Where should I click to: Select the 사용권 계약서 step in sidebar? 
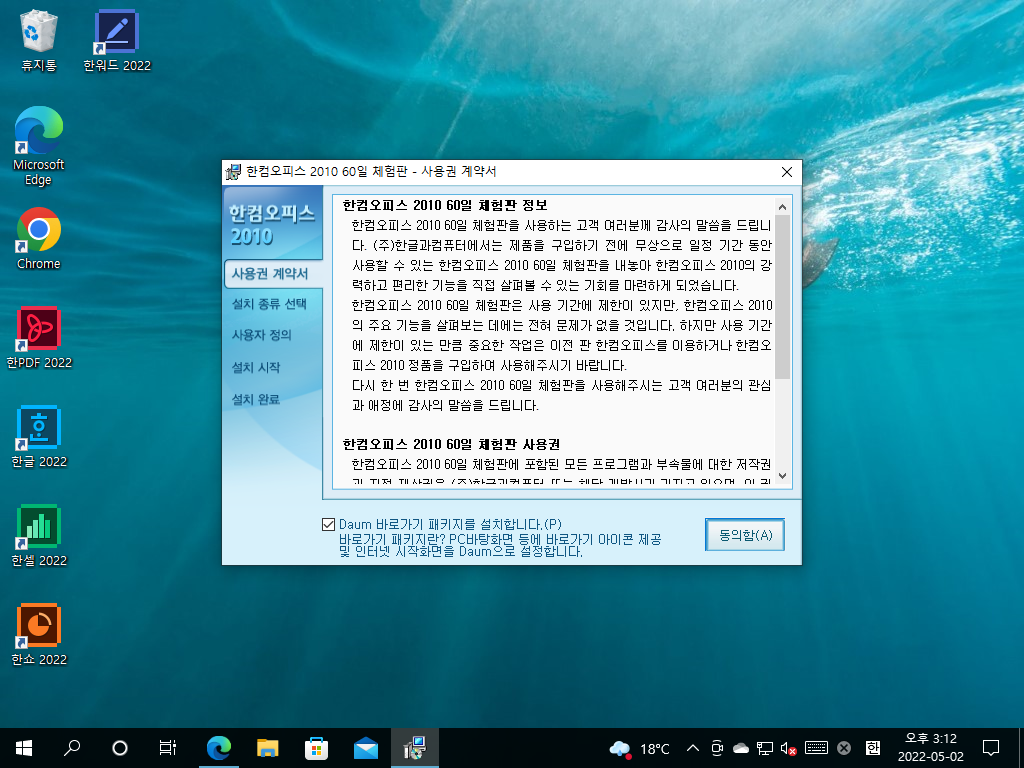click(270, 274)
